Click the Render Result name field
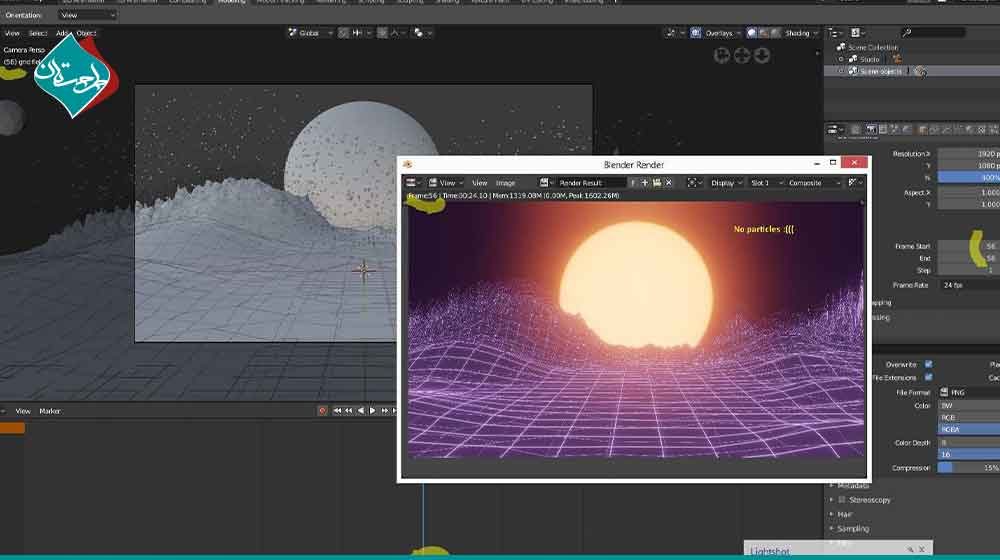The height and width of the screenshot is (560, 1000). pos(590,183)
